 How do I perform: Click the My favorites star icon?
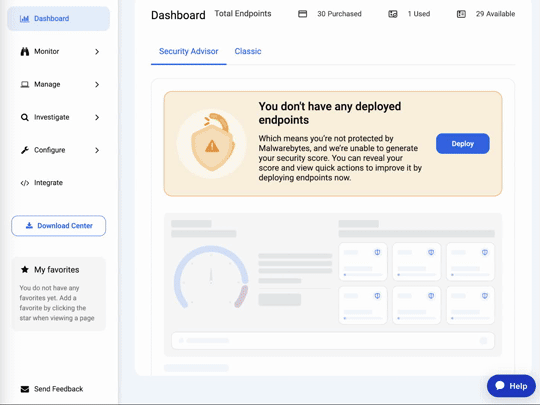click(24, 270)
